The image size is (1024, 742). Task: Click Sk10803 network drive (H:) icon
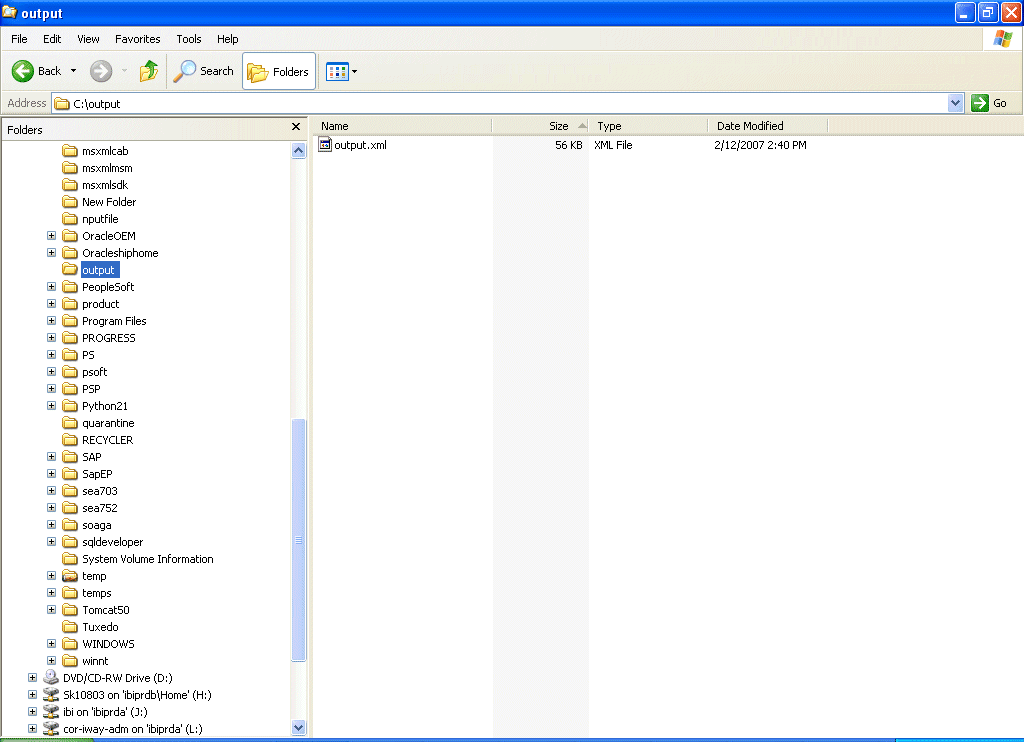click(x=51, y=694)
